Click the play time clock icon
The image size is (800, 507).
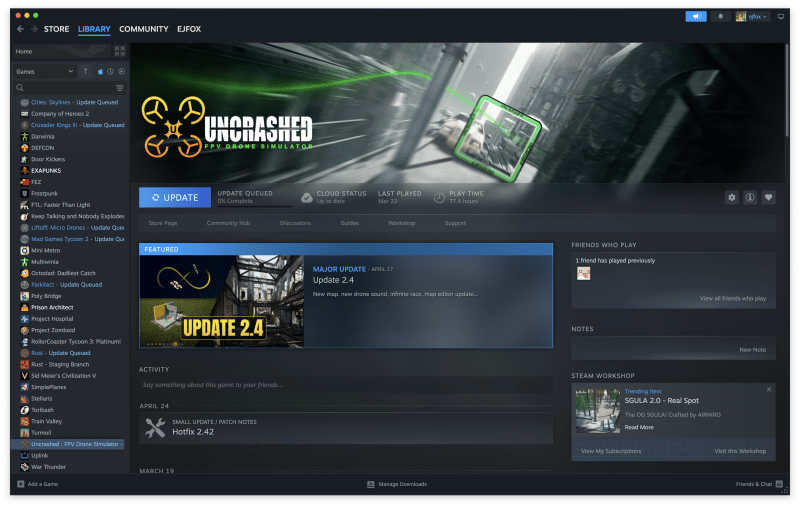coord(439,197)
